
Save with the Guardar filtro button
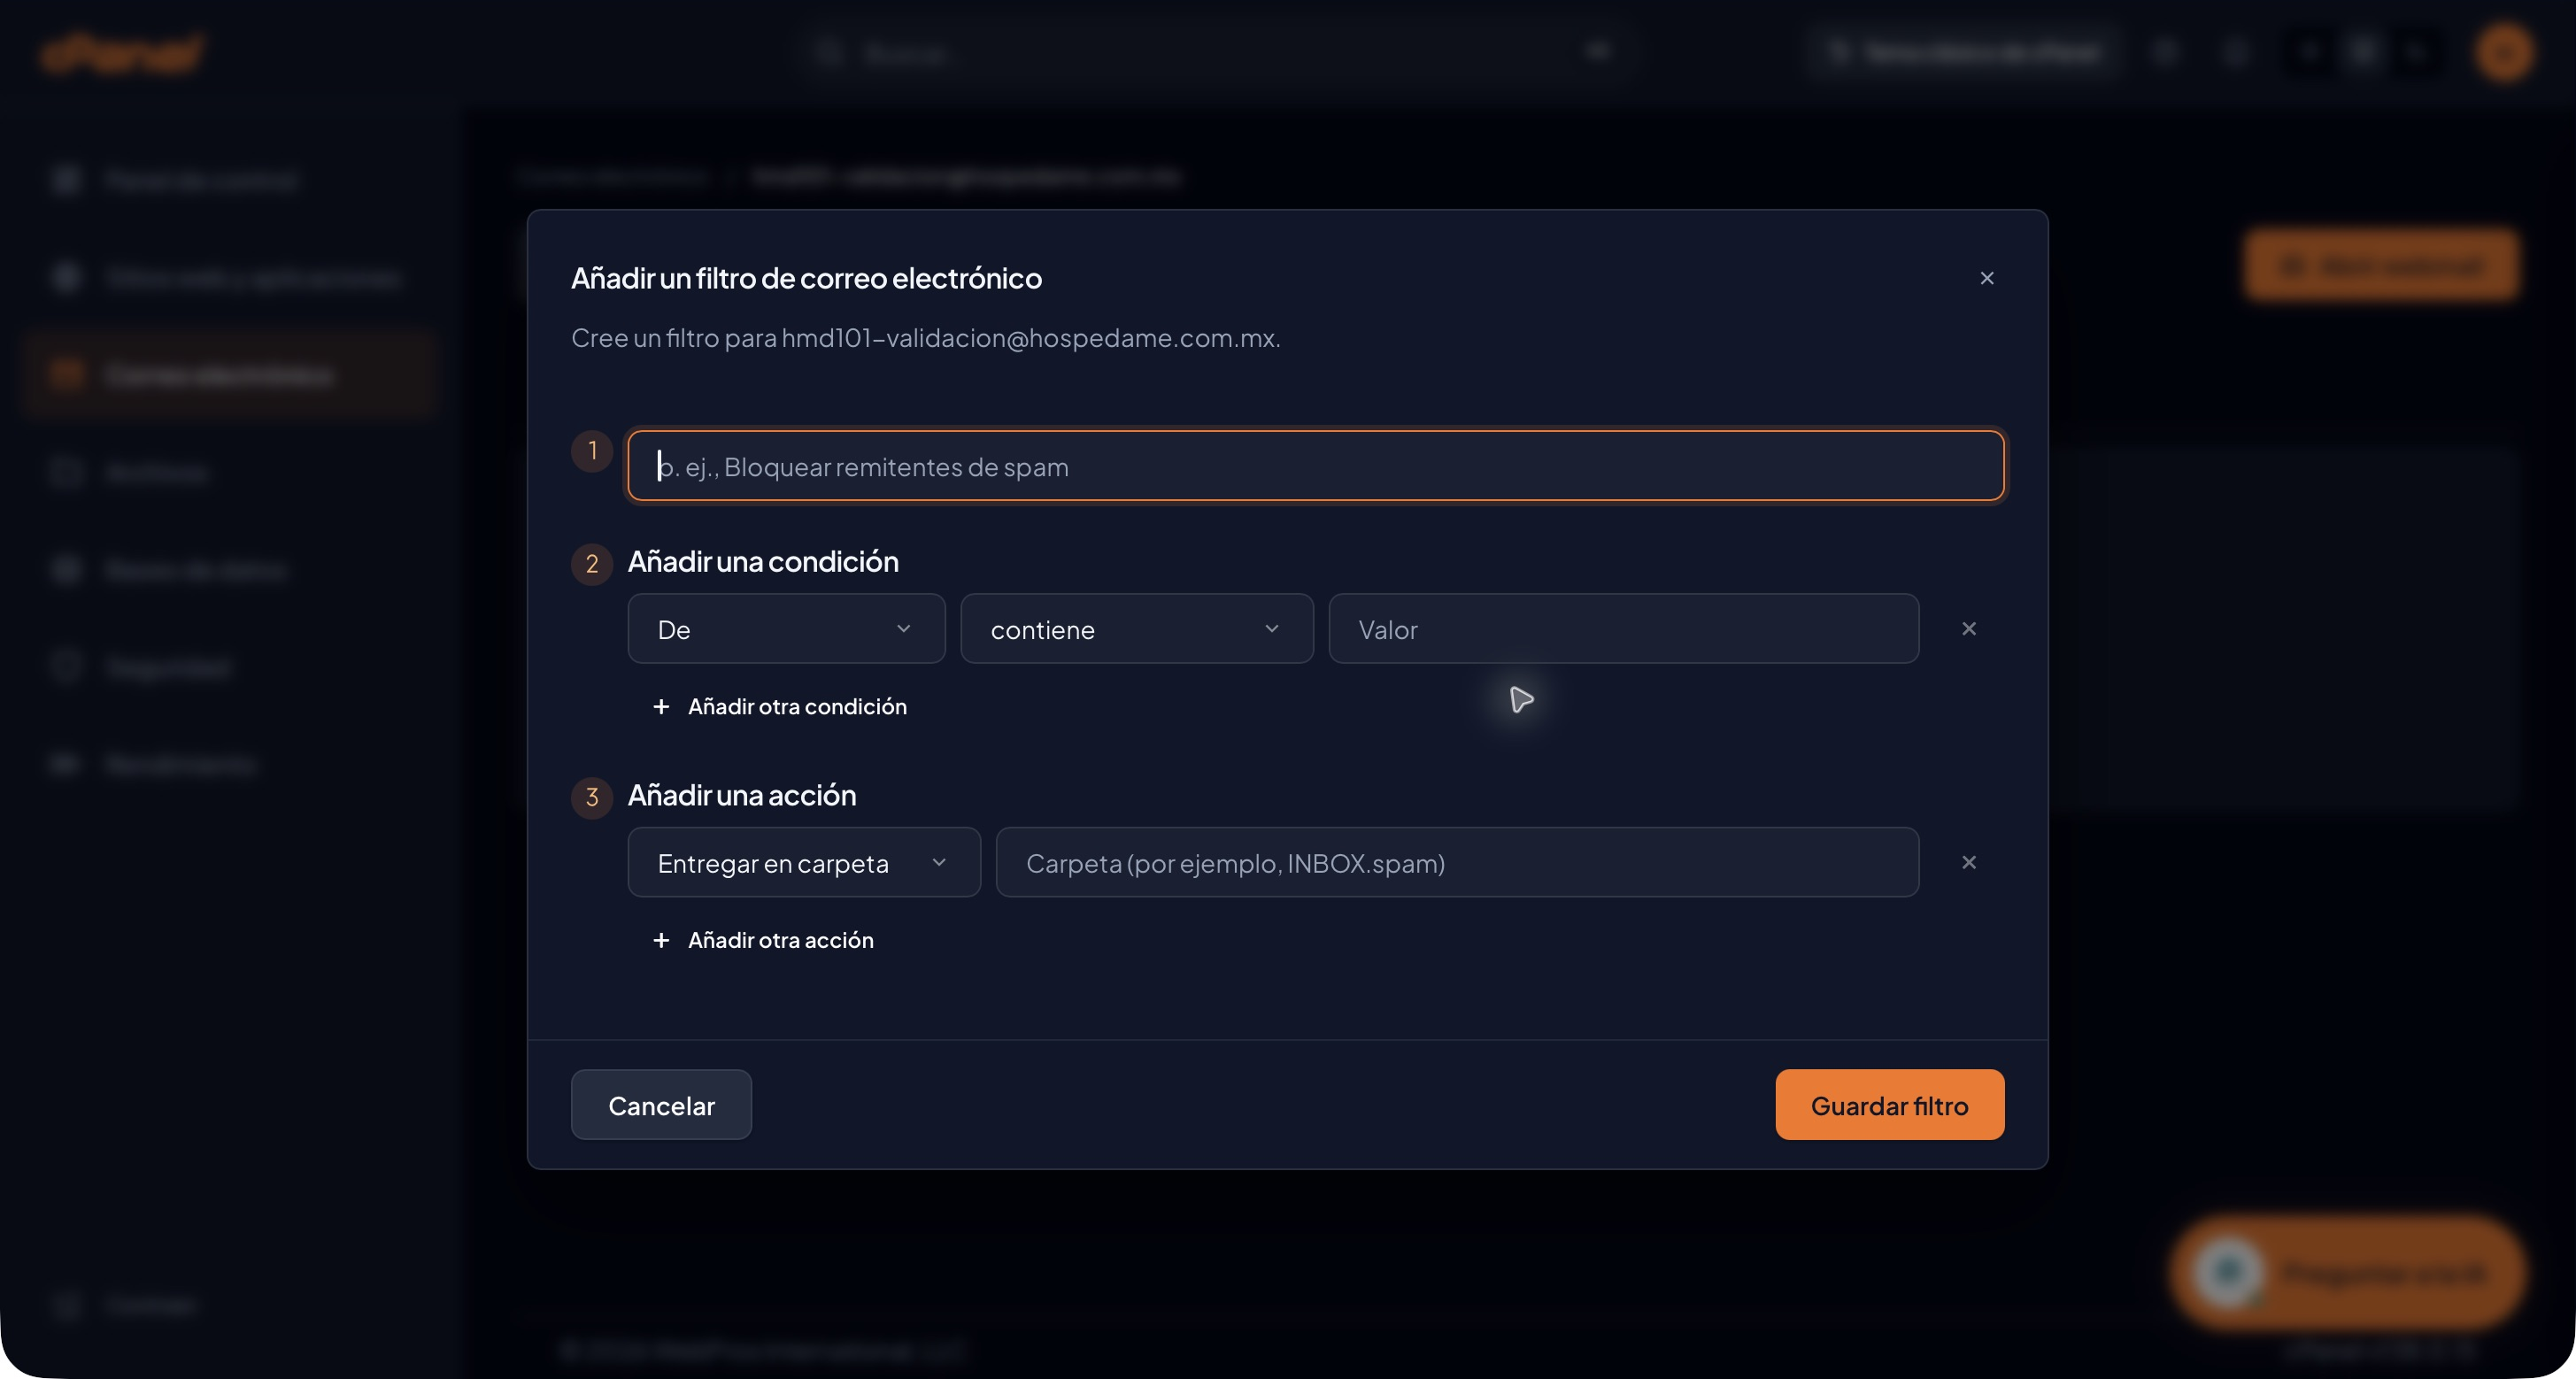1889,1105
